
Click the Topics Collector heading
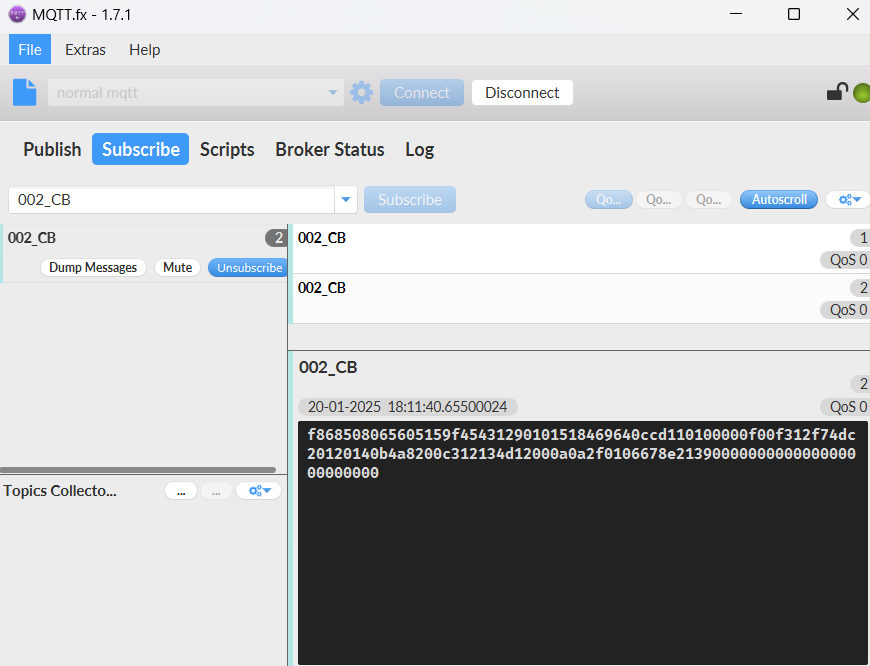click(x=60, y=491)
